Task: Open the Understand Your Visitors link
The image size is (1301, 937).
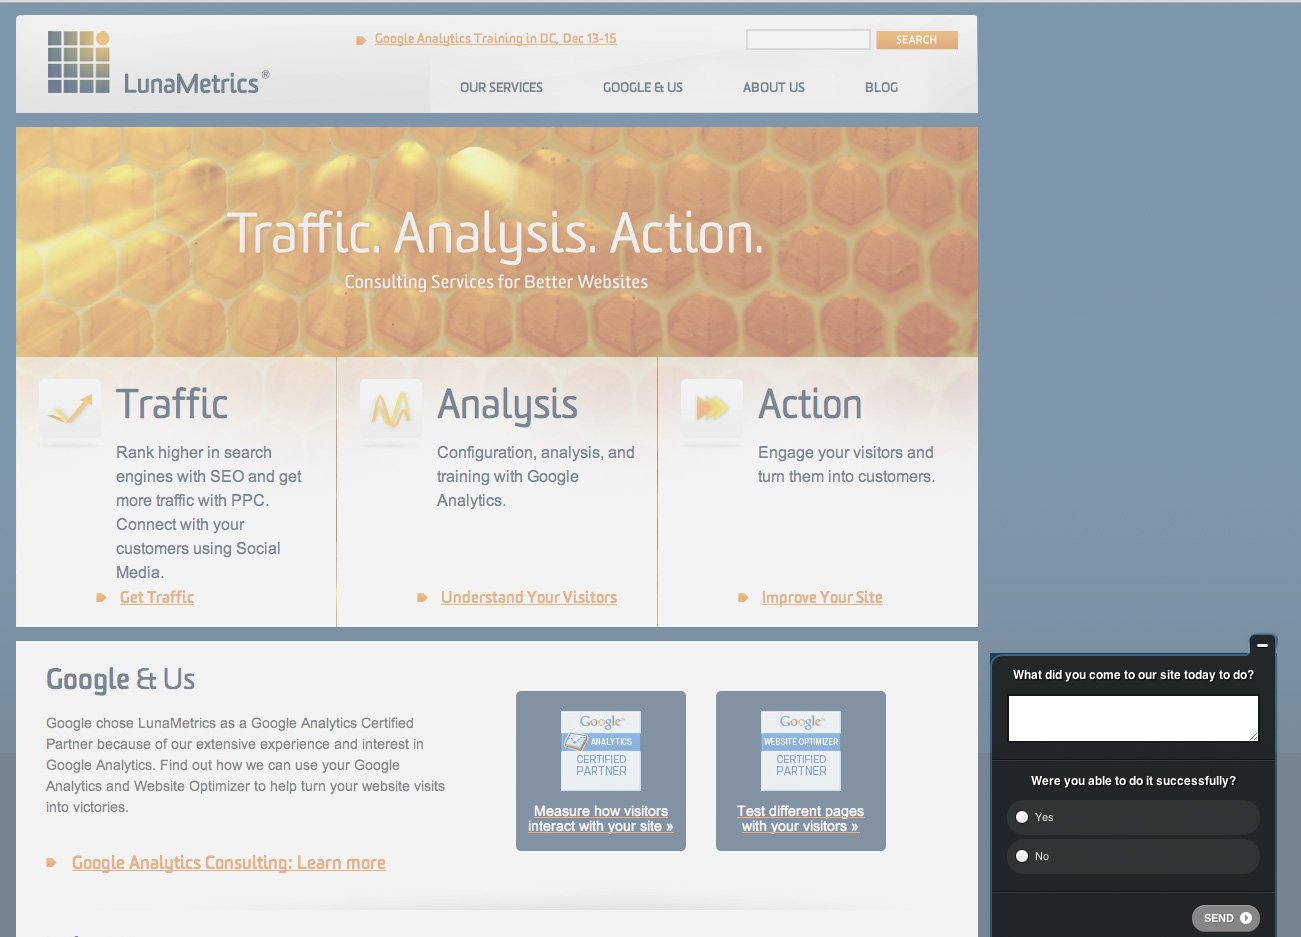Action: 529,598
